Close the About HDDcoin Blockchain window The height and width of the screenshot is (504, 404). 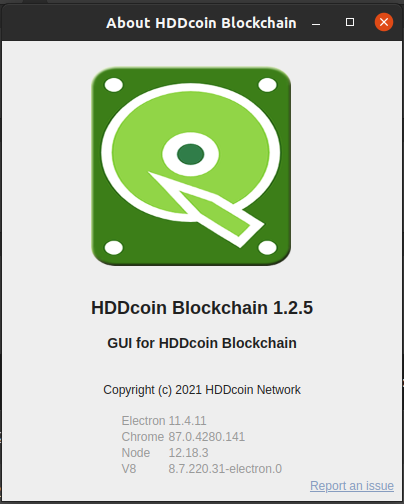[x=384, y=22]
